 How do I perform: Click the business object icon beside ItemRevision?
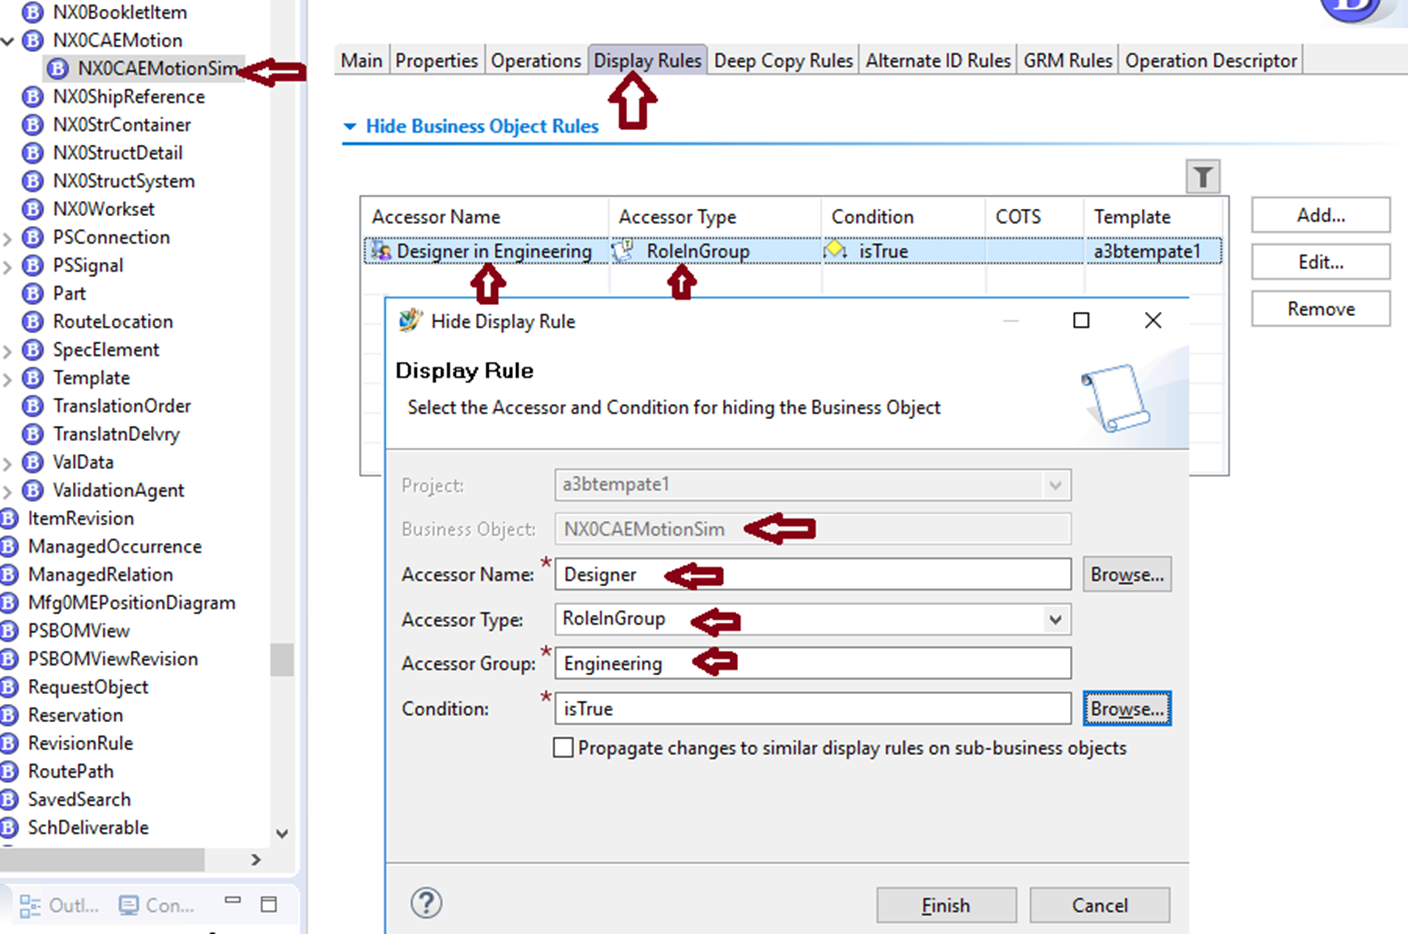tap(9, 518)
